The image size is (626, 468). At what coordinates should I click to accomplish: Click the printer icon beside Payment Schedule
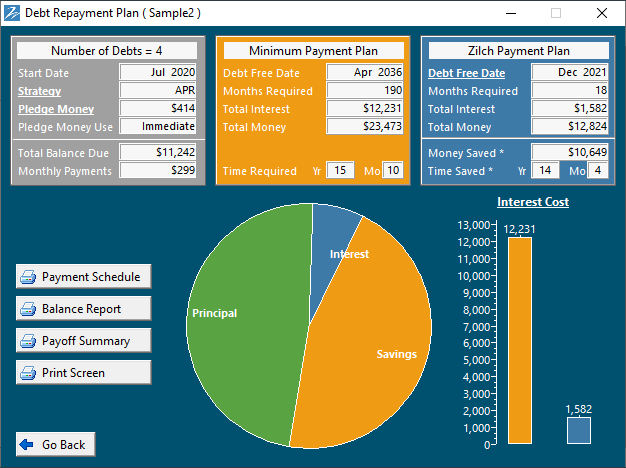(x=29, y=277)
